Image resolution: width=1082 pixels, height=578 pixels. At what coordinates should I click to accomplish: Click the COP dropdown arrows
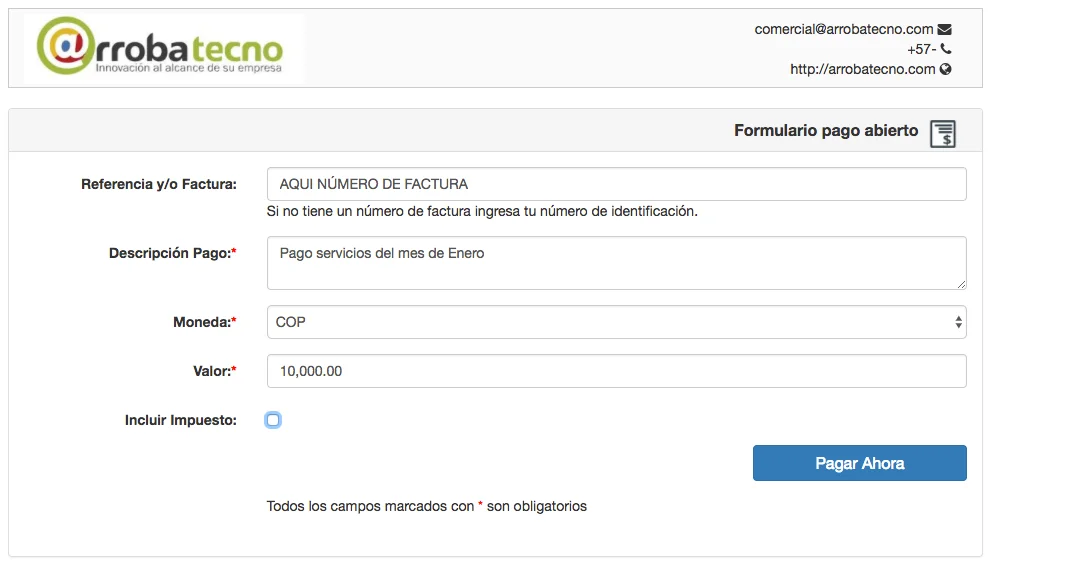coord(958,322)
